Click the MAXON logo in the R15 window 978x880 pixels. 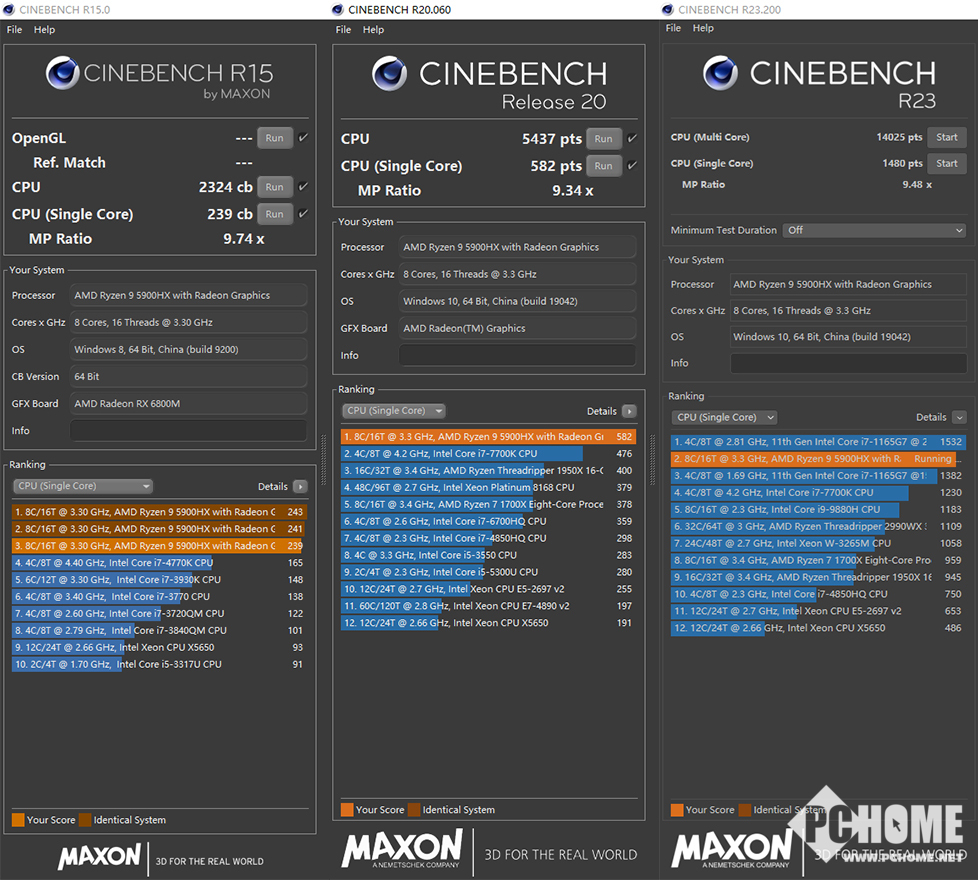point(100,856)
